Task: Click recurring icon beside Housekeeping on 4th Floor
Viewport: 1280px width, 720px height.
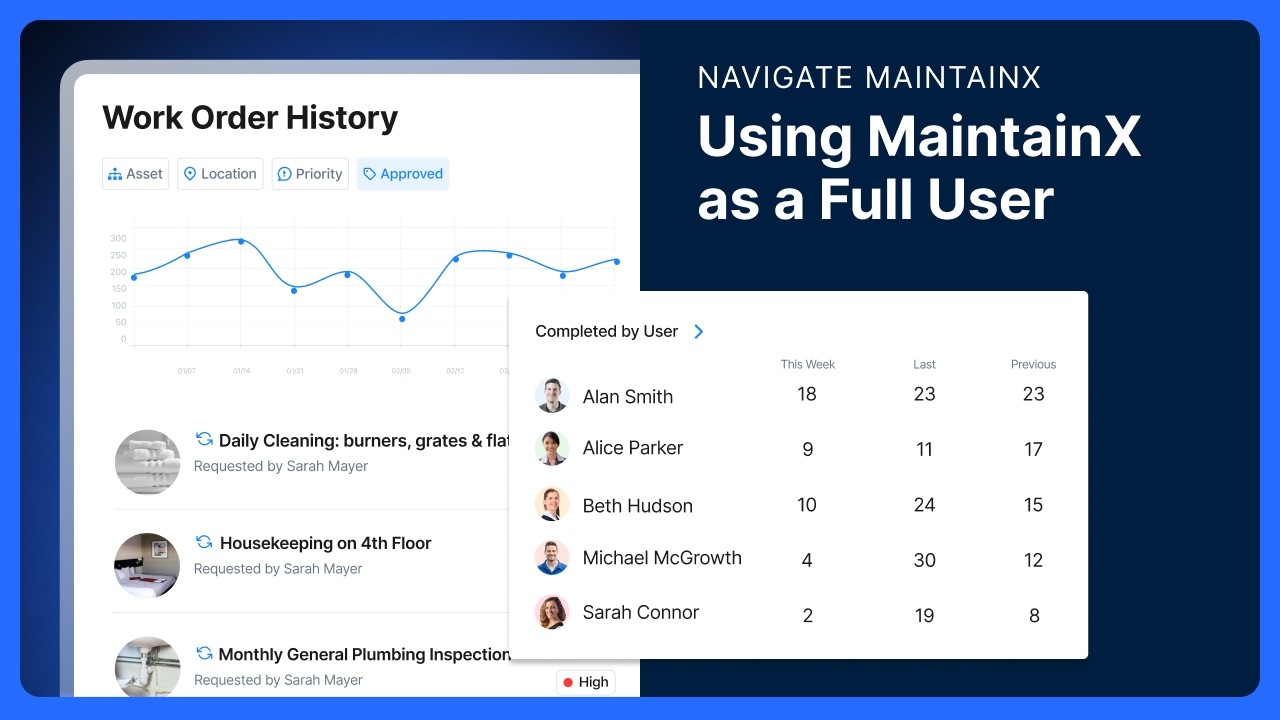Action: 204,542
